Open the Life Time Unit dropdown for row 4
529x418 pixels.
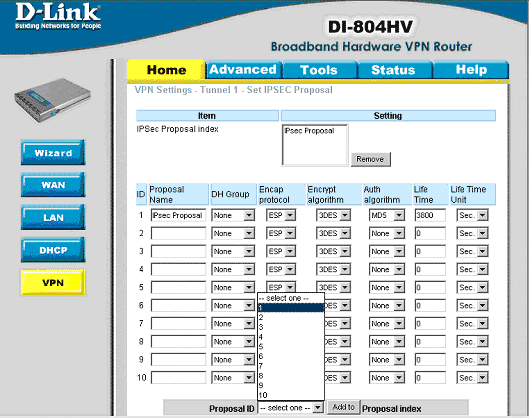point(472,270)
